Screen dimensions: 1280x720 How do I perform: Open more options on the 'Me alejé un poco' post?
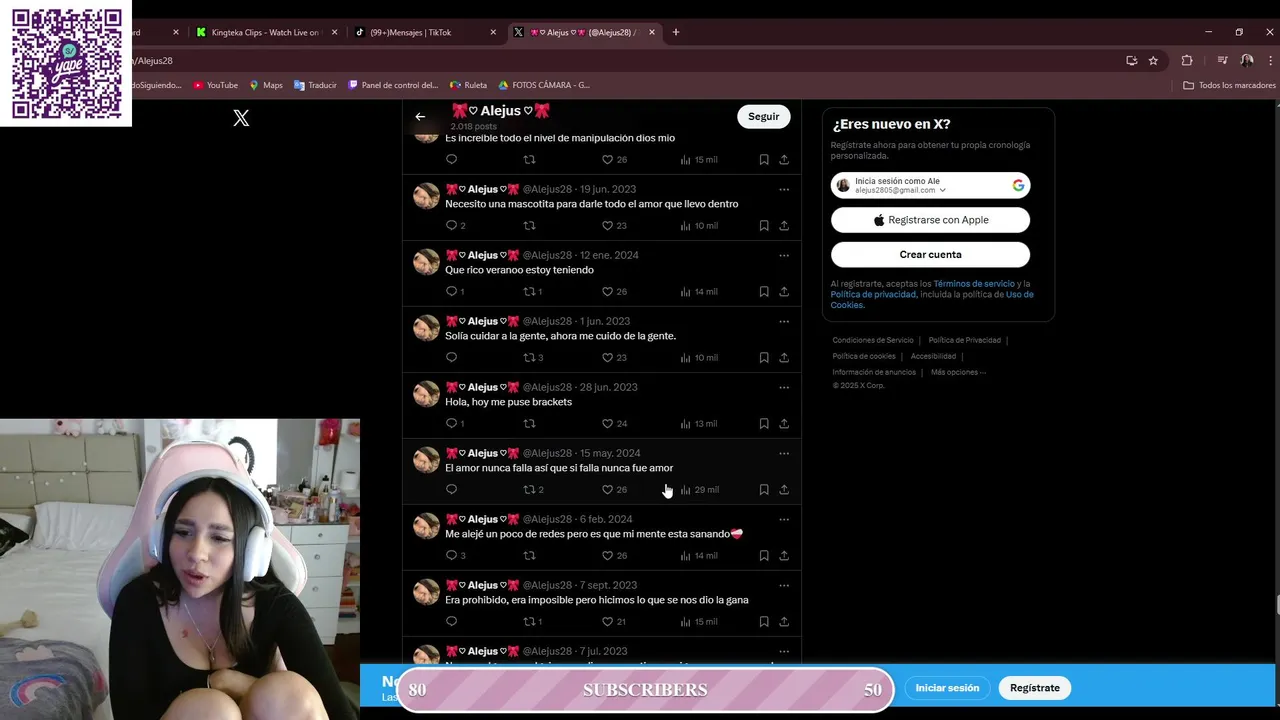pos(784,519)
